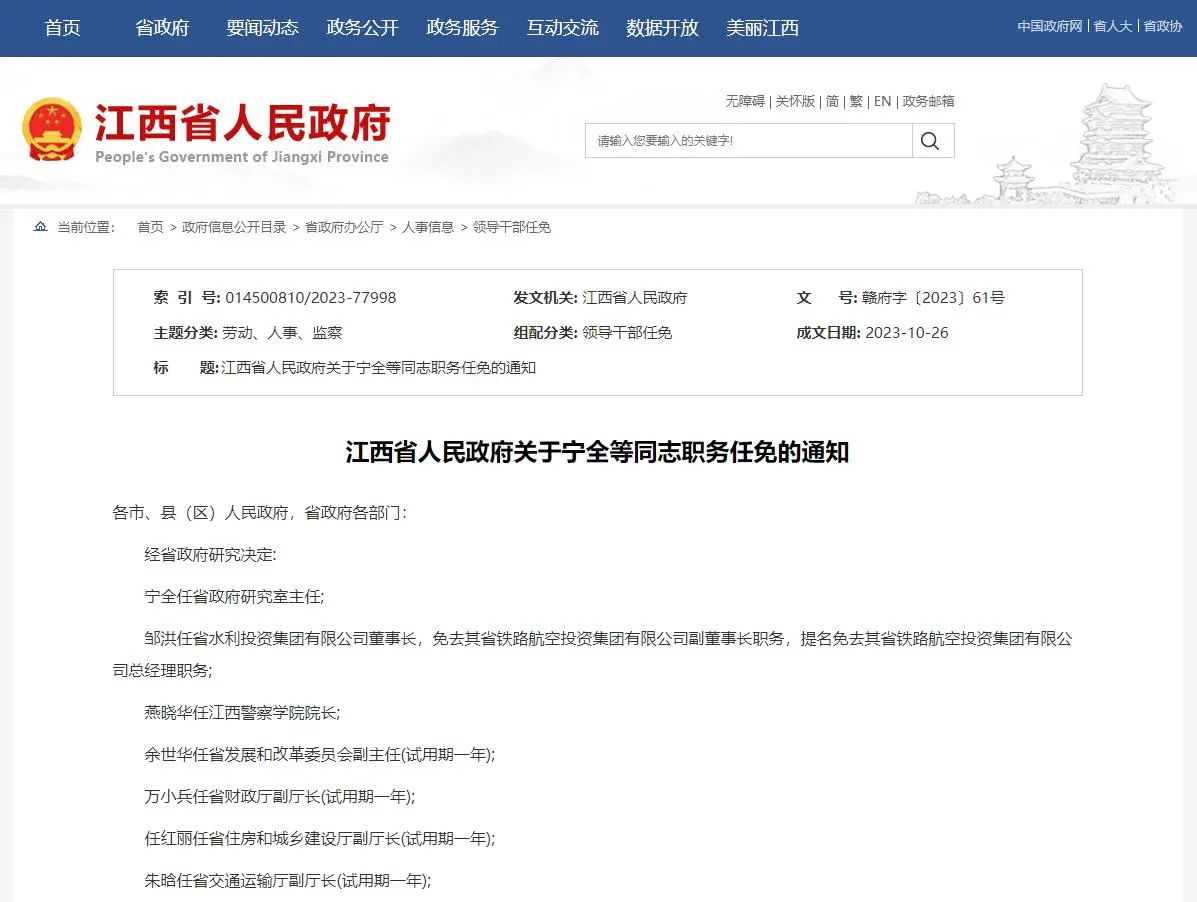Click the search magnifier icon
Screen dimensions: 1197x902
[x=931, y=141]
